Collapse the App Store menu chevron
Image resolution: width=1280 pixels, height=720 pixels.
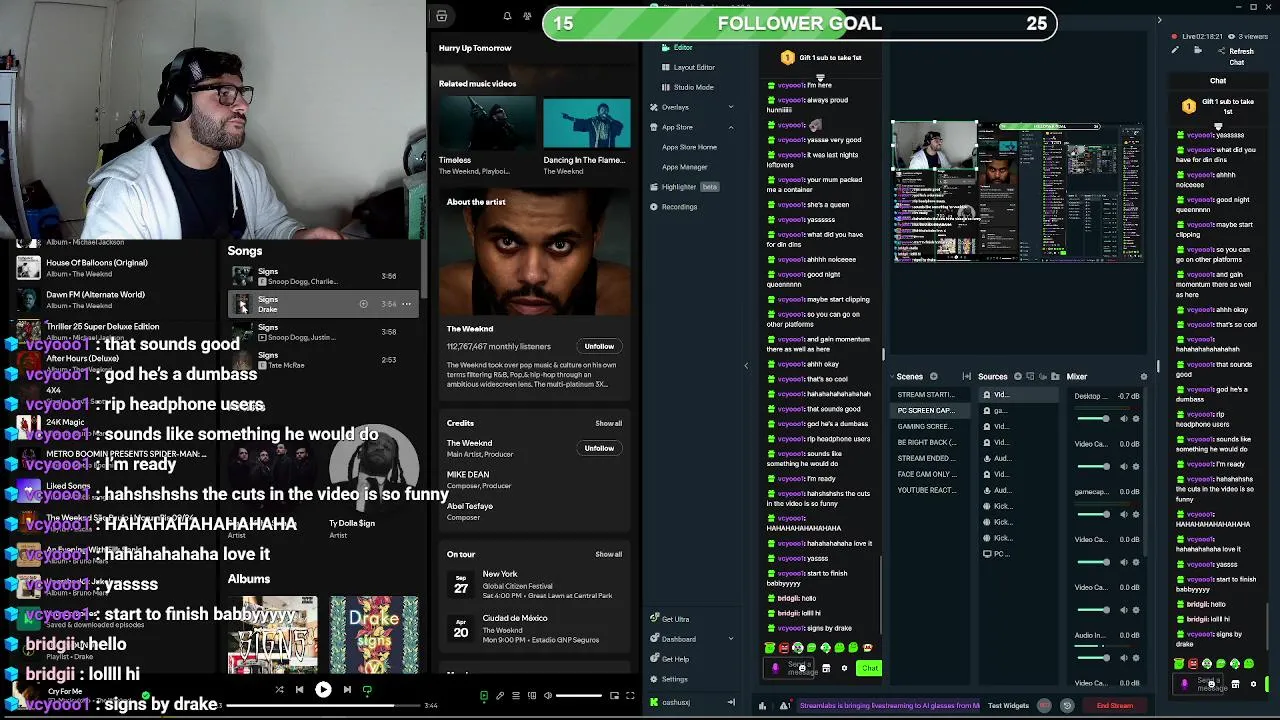click(730, 127)
